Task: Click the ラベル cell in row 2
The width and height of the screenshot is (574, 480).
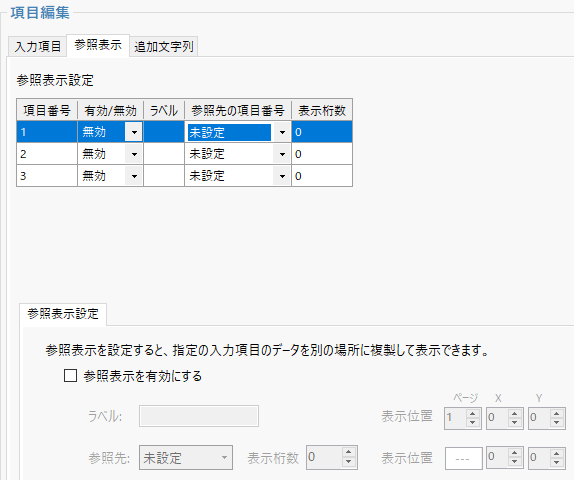Action: (x=164, y=154)
